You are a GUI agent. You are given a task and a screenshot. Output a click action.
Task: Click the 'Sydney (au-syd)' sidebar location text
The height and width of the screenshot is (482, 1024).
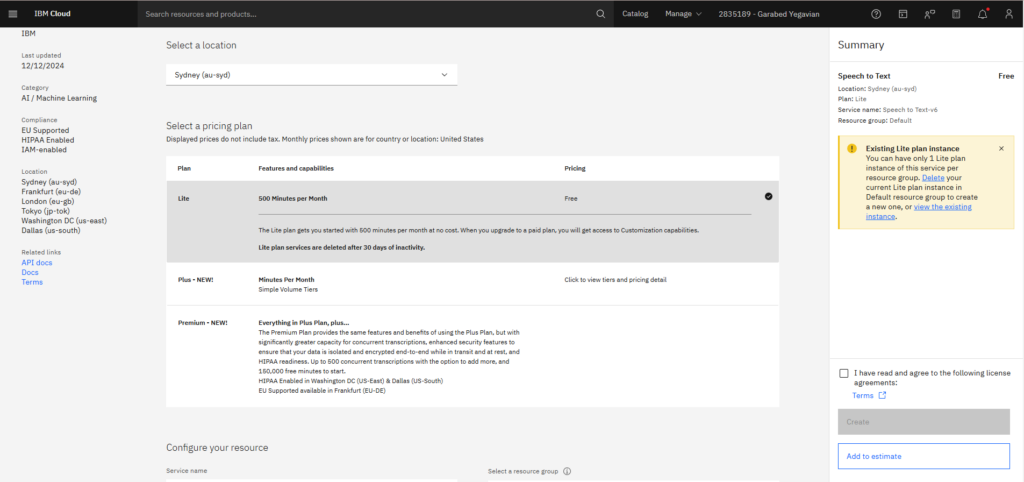(50, 182)
